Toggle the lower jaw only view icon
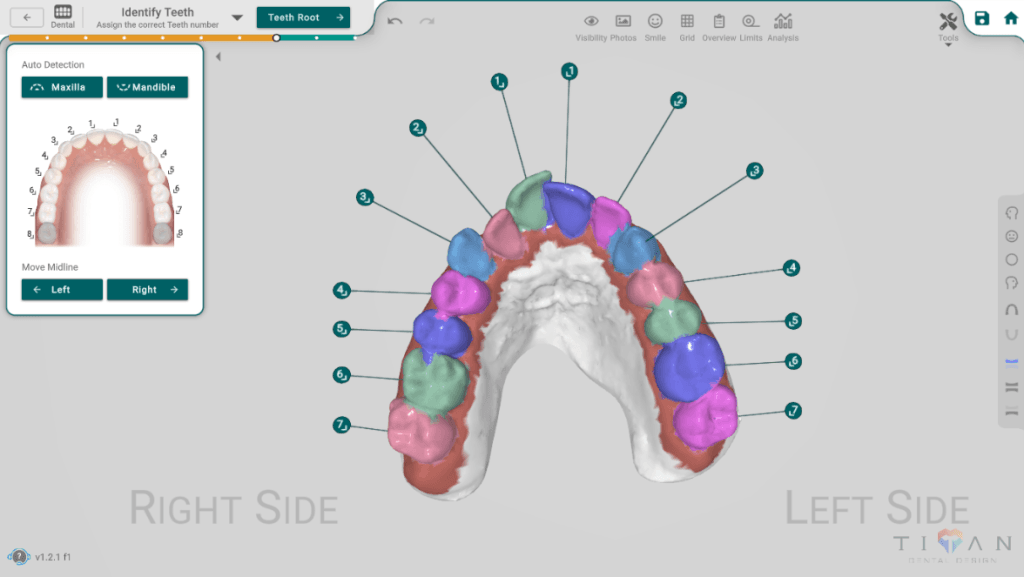The width and height of the screenshot is (1024, 577). pos(1012,412)
